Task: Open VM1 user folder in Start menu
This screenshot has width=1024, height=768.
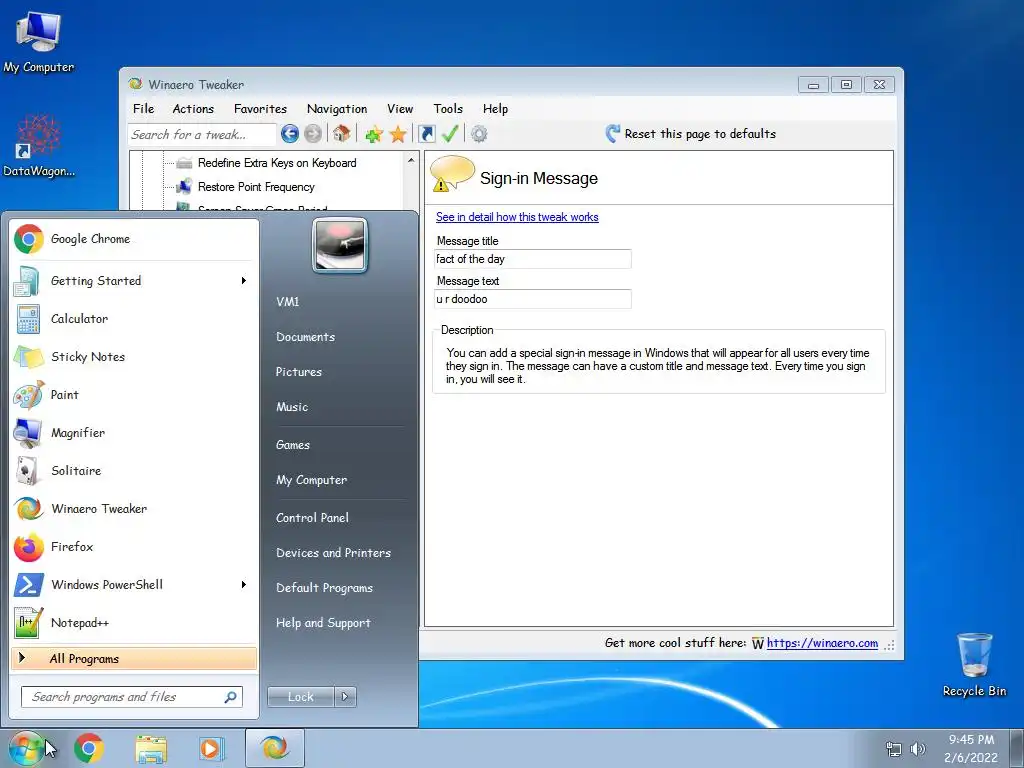Action: [287, 302]
